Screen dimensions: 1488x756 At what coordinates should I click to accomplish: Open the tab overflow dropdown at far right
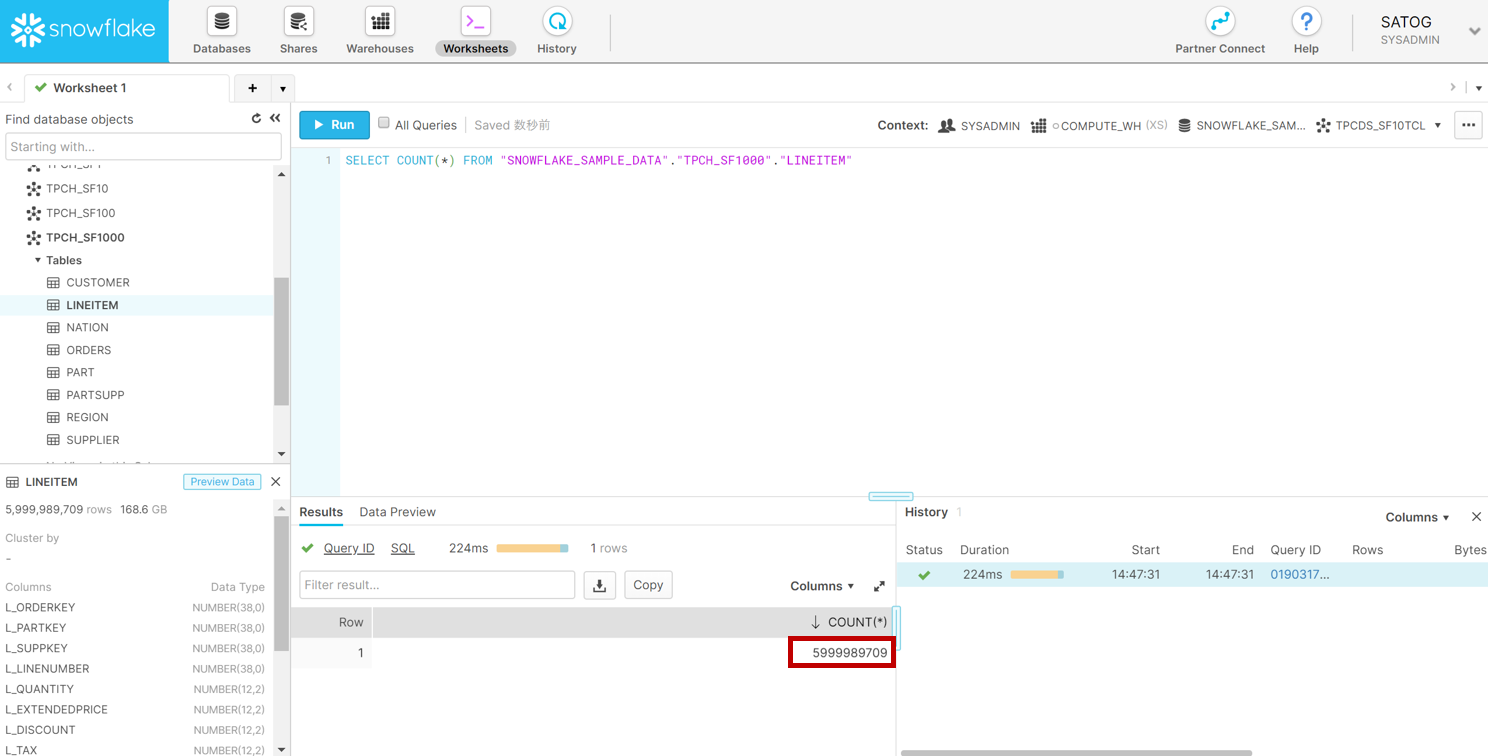1479,88
